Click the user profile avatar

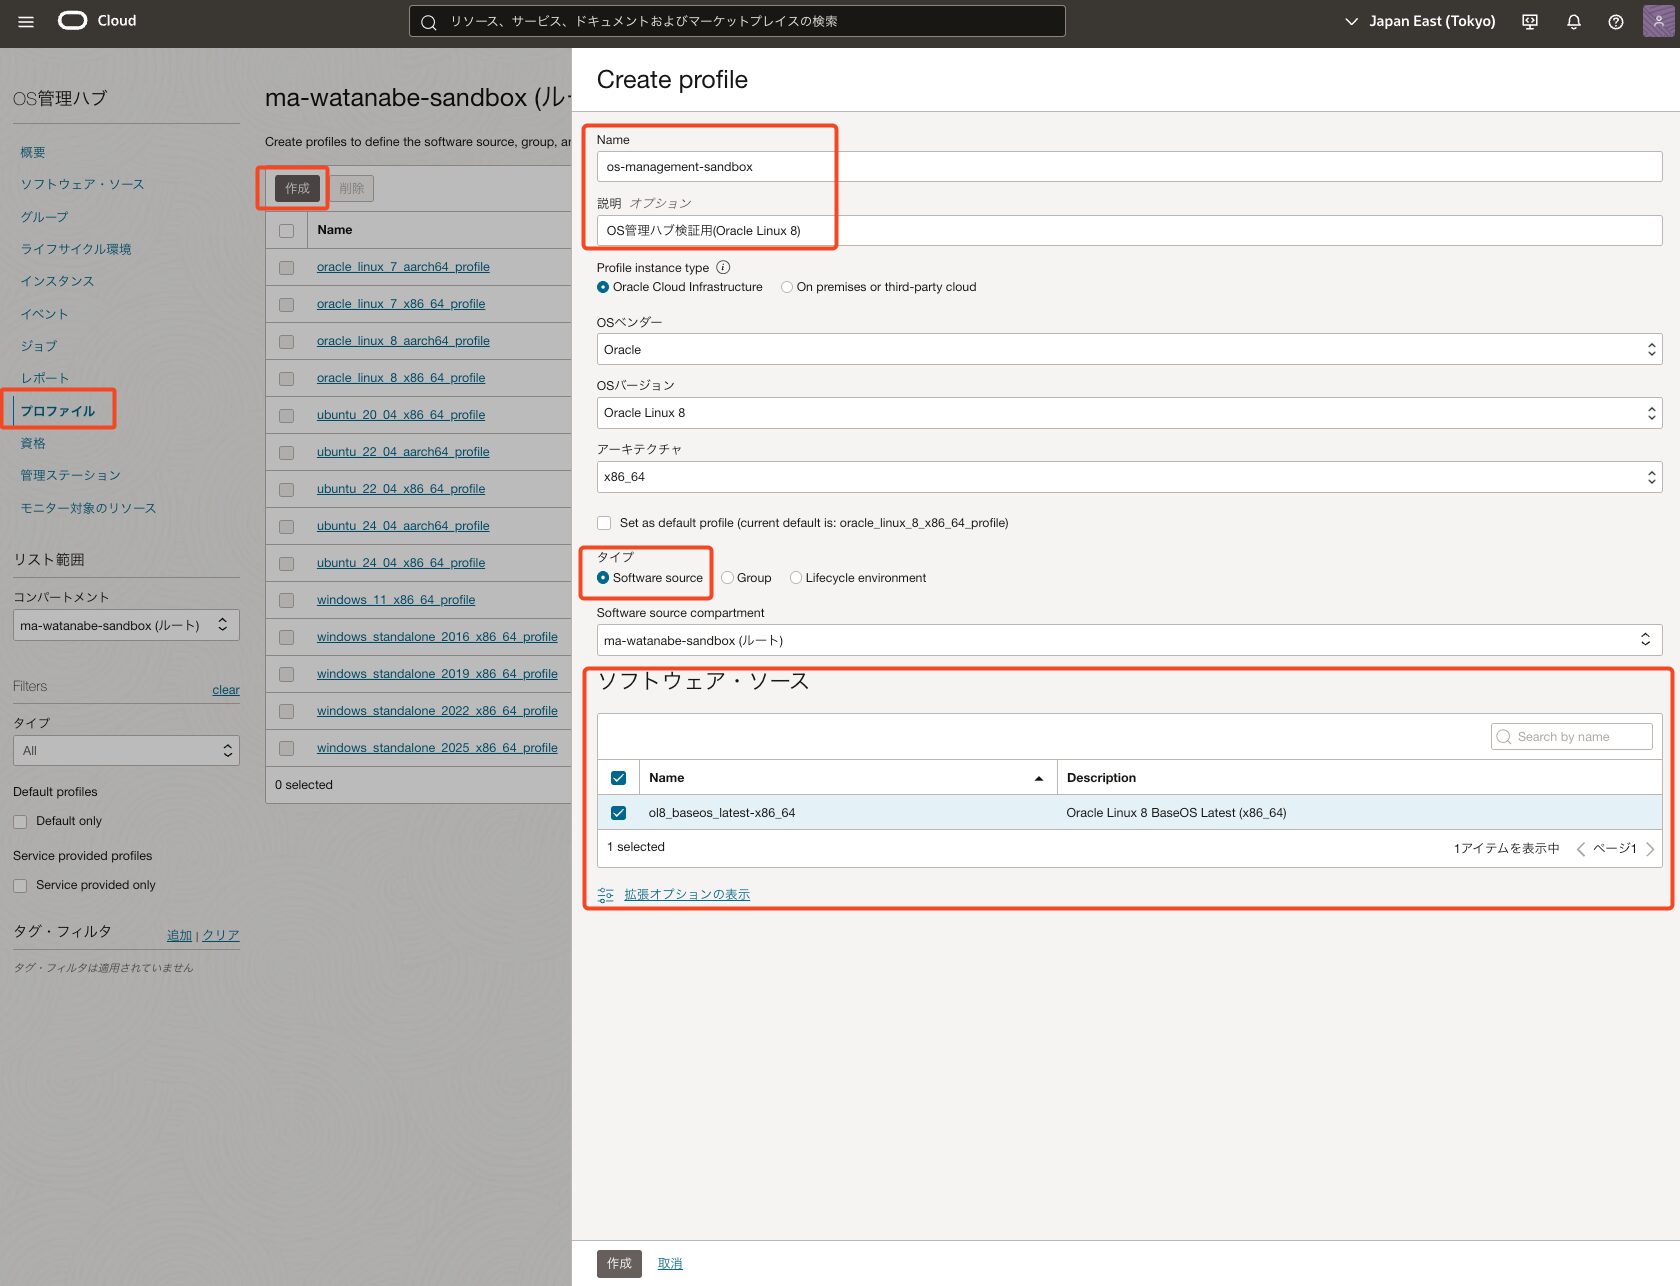(x=1658, y=21)
